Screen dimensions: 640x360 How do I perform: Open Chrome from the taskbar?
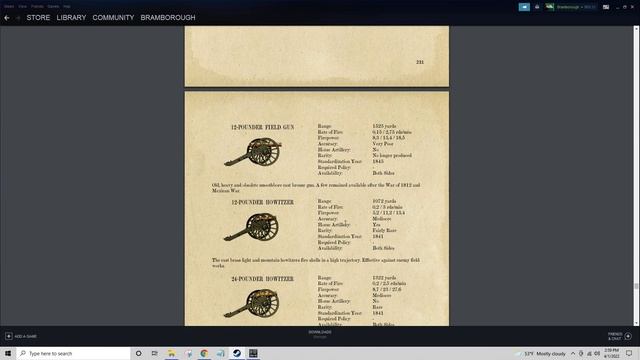204,353
